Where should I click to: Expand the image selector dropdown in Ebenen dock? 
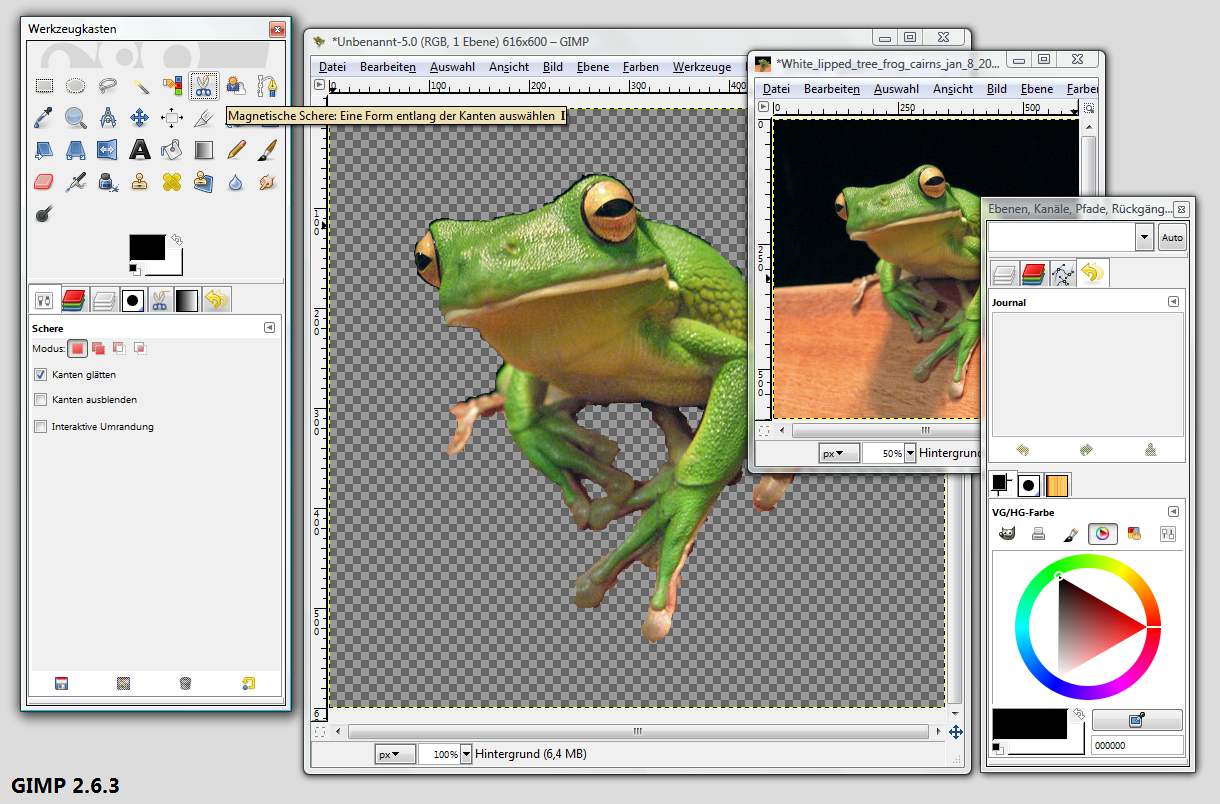1144,237
